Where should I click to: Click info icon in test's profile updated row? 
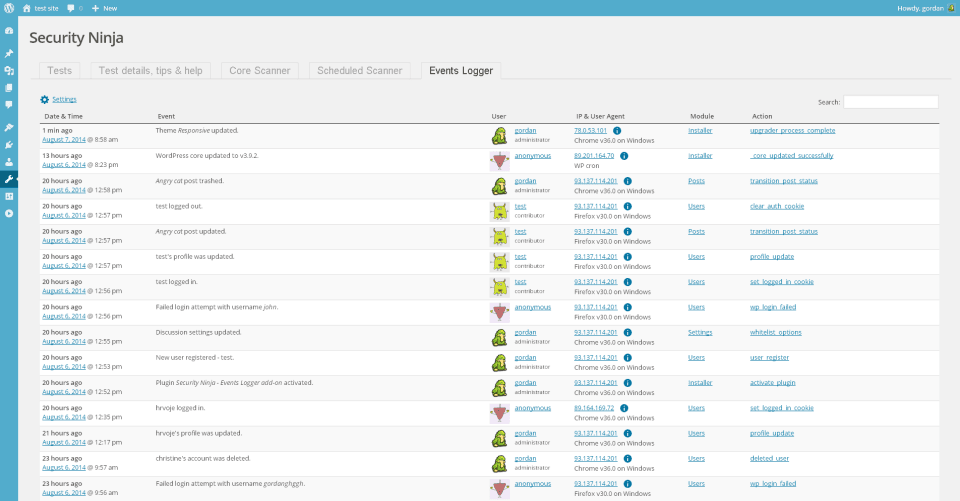[628, 257]
